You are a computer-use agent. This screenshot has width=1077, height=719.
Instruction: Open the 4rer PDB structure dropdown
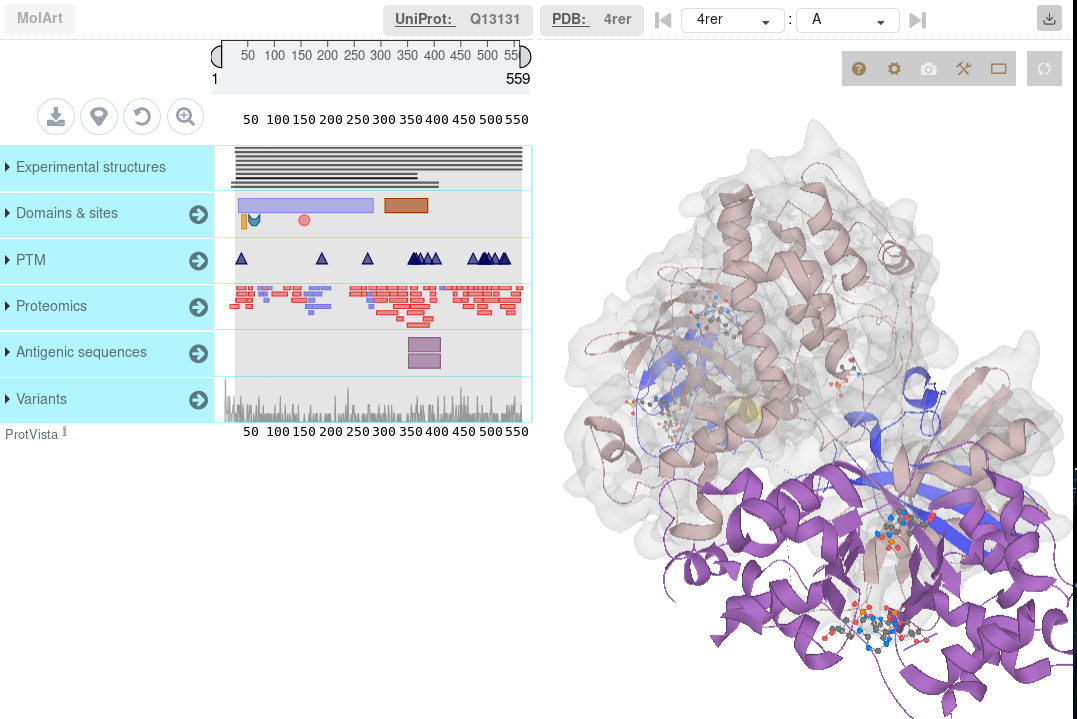732,19
